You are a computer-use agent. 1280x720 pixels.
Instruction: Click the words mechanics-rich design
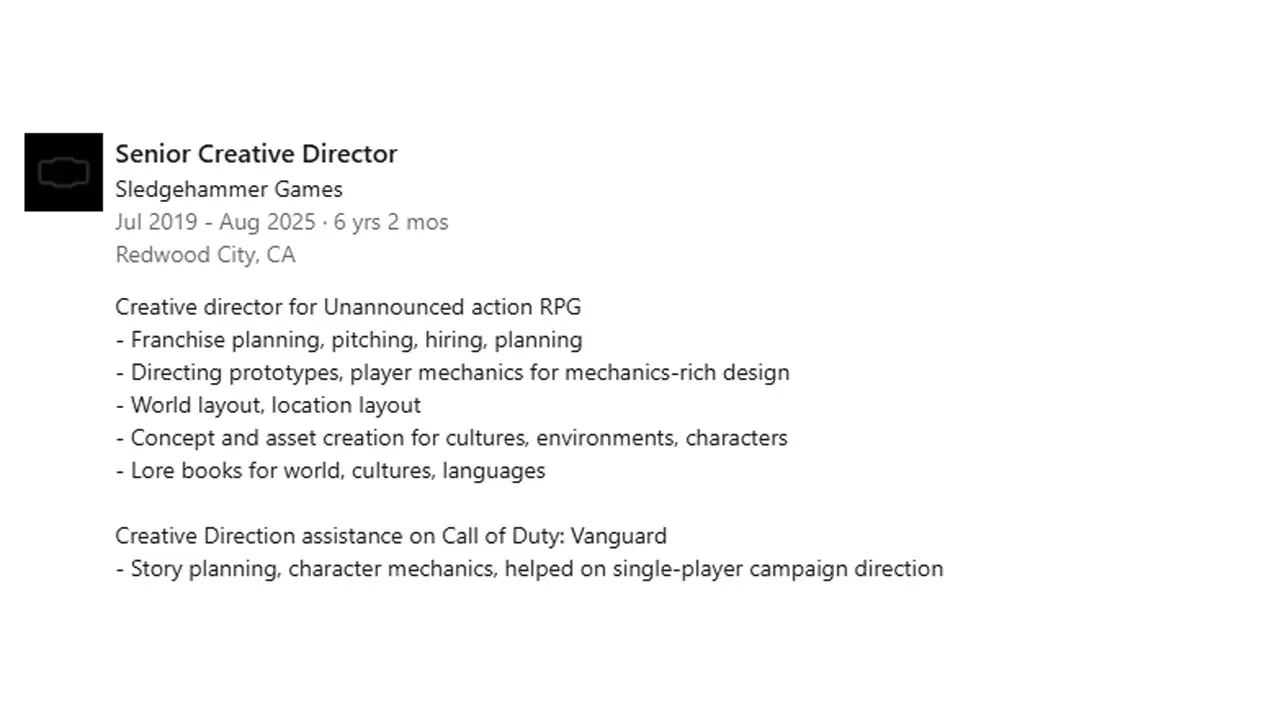(x=677, y=373)
